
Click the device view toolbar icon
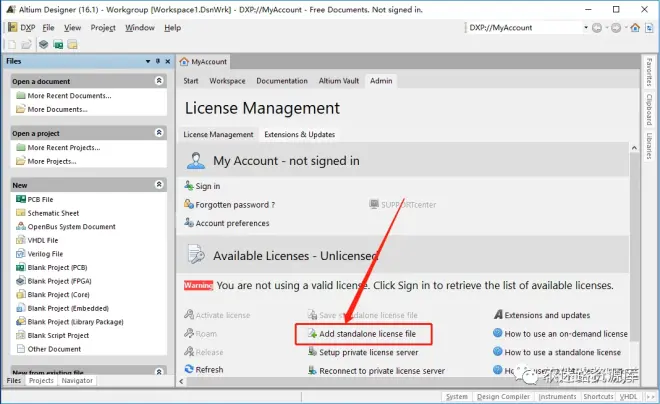pyautogui.click(x=43, y=44)
